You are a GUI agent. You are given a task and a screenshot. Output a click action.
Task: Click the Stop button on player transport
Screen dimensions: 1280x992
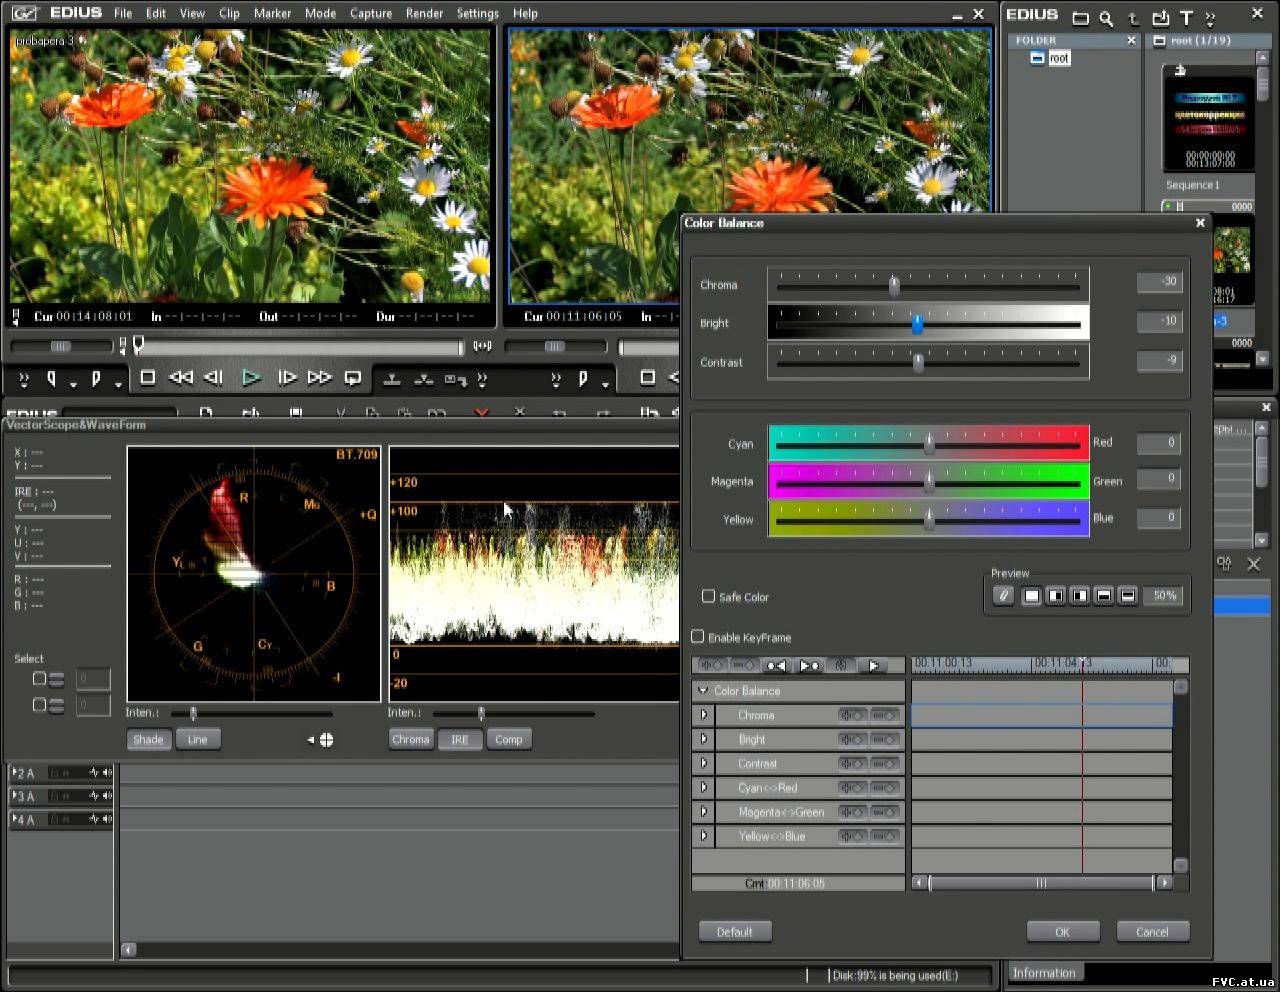pos(148,378)
